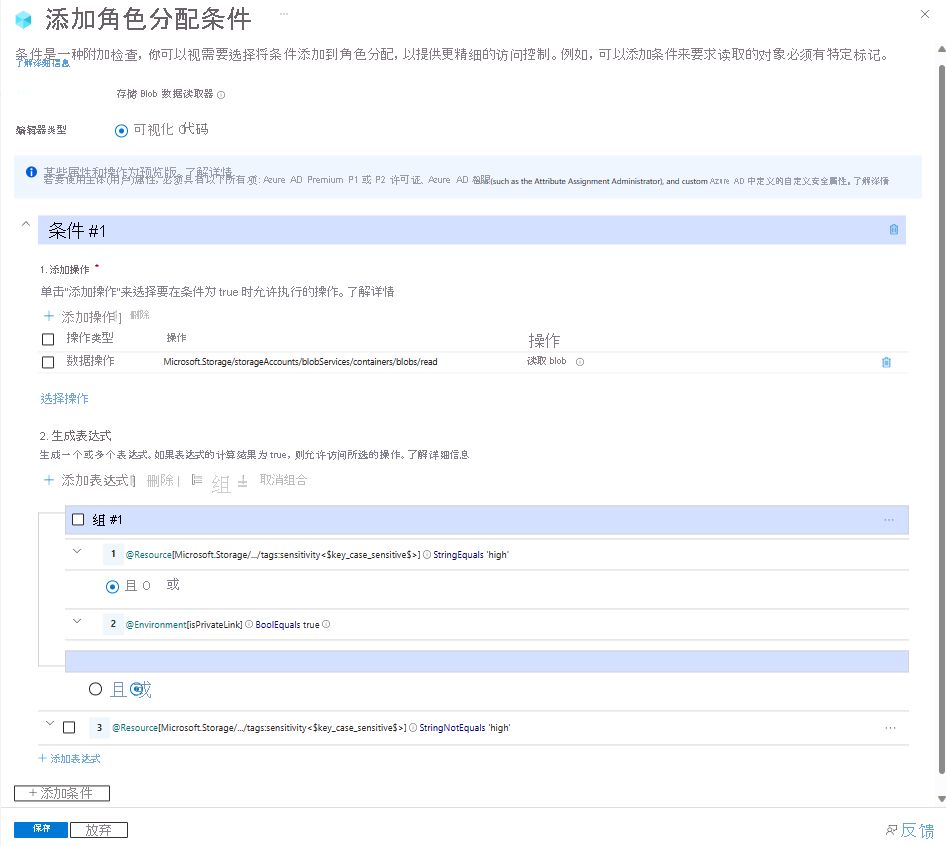The image size is (946, 846).
Task: Click the 反馈 feedback icon
Action: [891, 830]
